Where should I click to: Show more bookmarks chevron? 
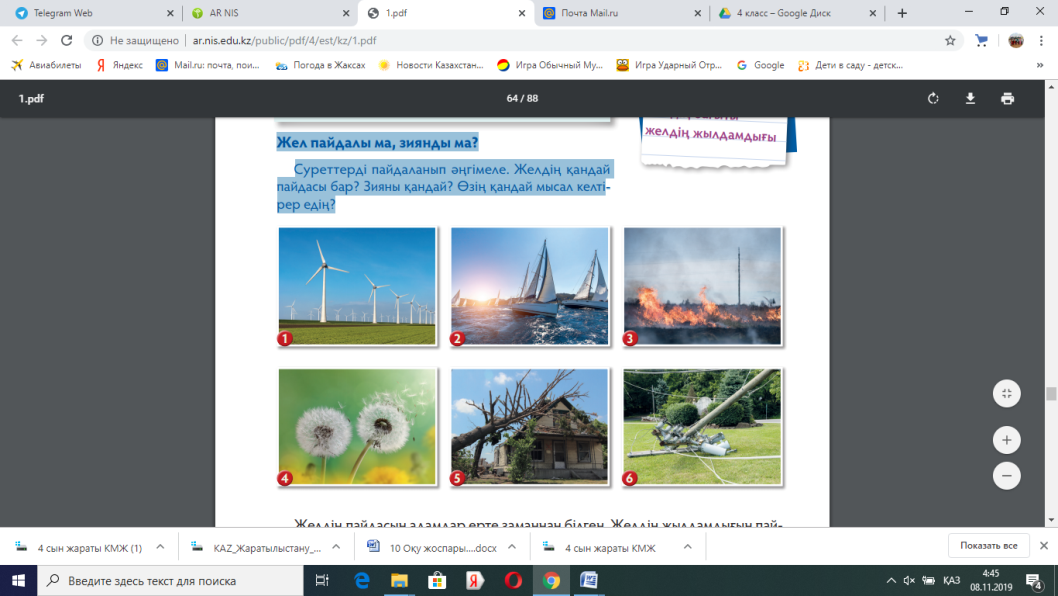point(1040,65)
